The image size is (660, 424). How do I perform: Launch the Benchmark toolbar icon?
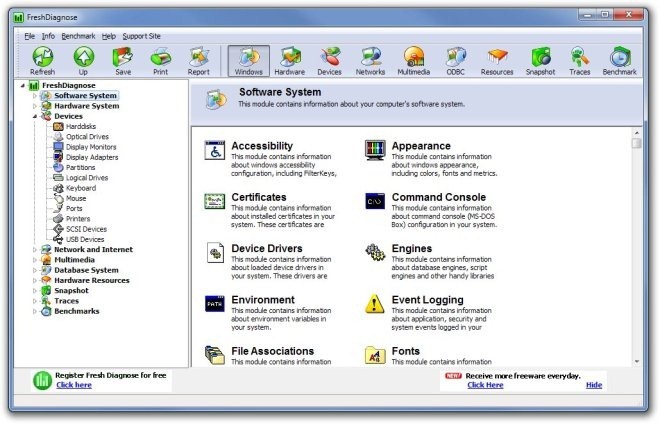pos(620,61)
